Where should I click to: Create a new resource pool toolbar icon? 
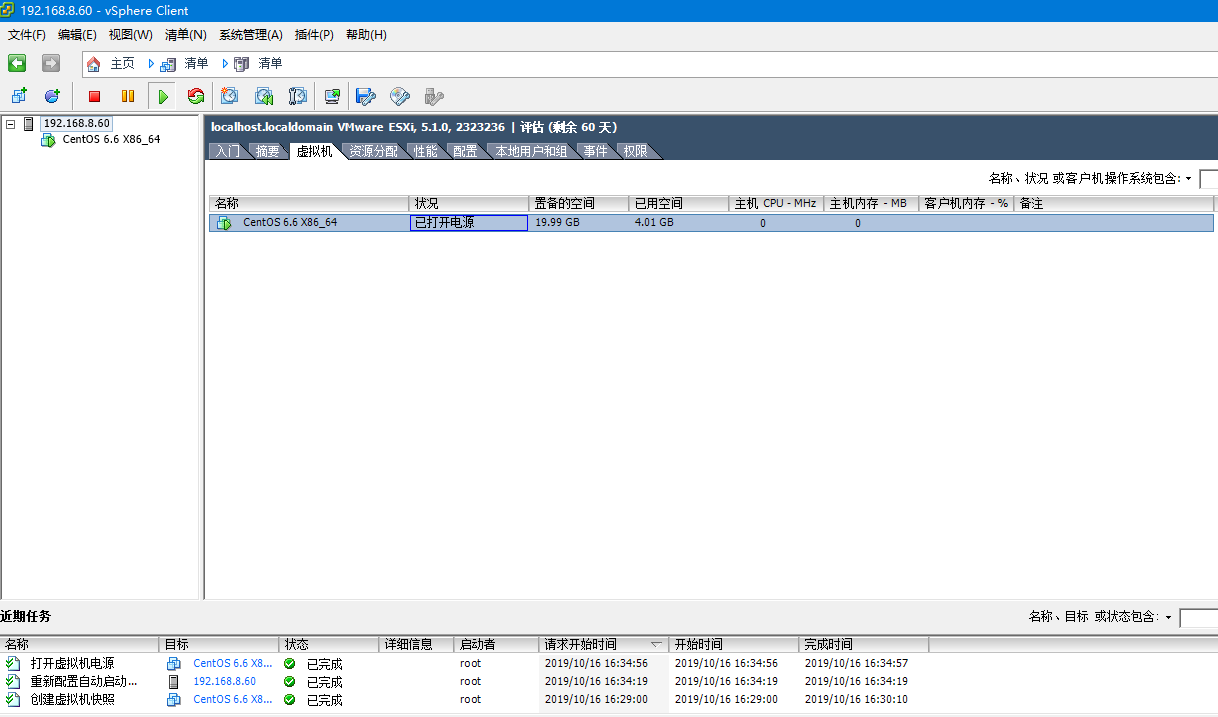point(52,96)
